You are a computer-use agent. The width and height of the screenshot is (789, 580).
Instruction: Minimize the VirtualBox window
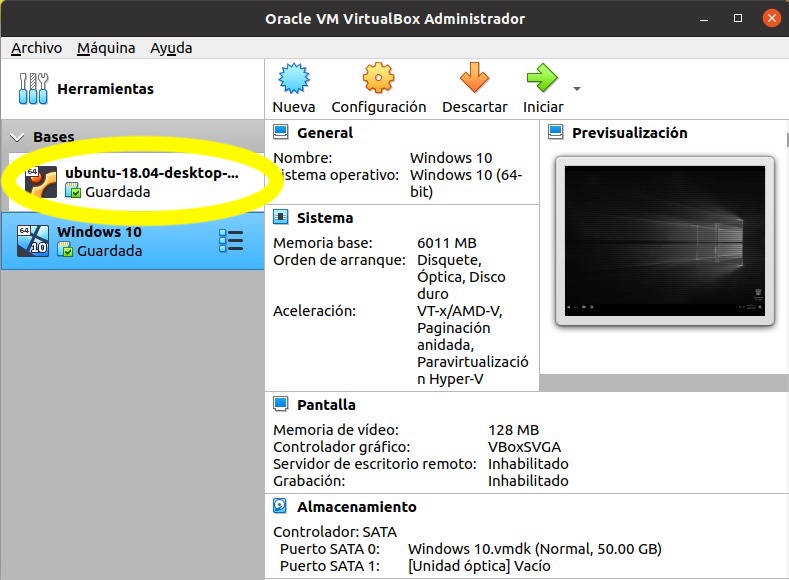click(x=704, y=19)
